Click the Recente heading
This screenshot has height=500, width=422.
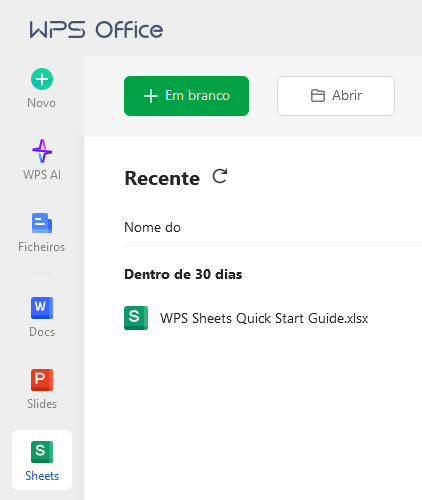pyautogui.click(x=162, y=178)
